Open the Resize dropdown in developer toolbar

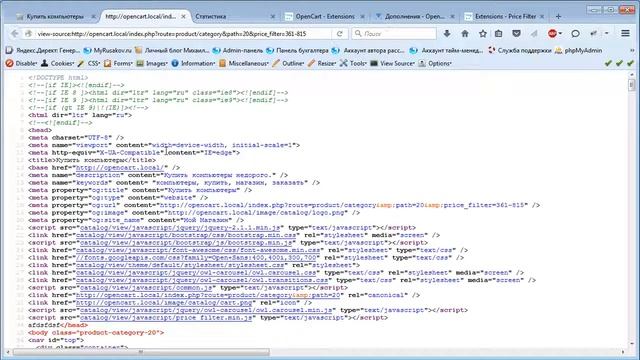(322, 63)
